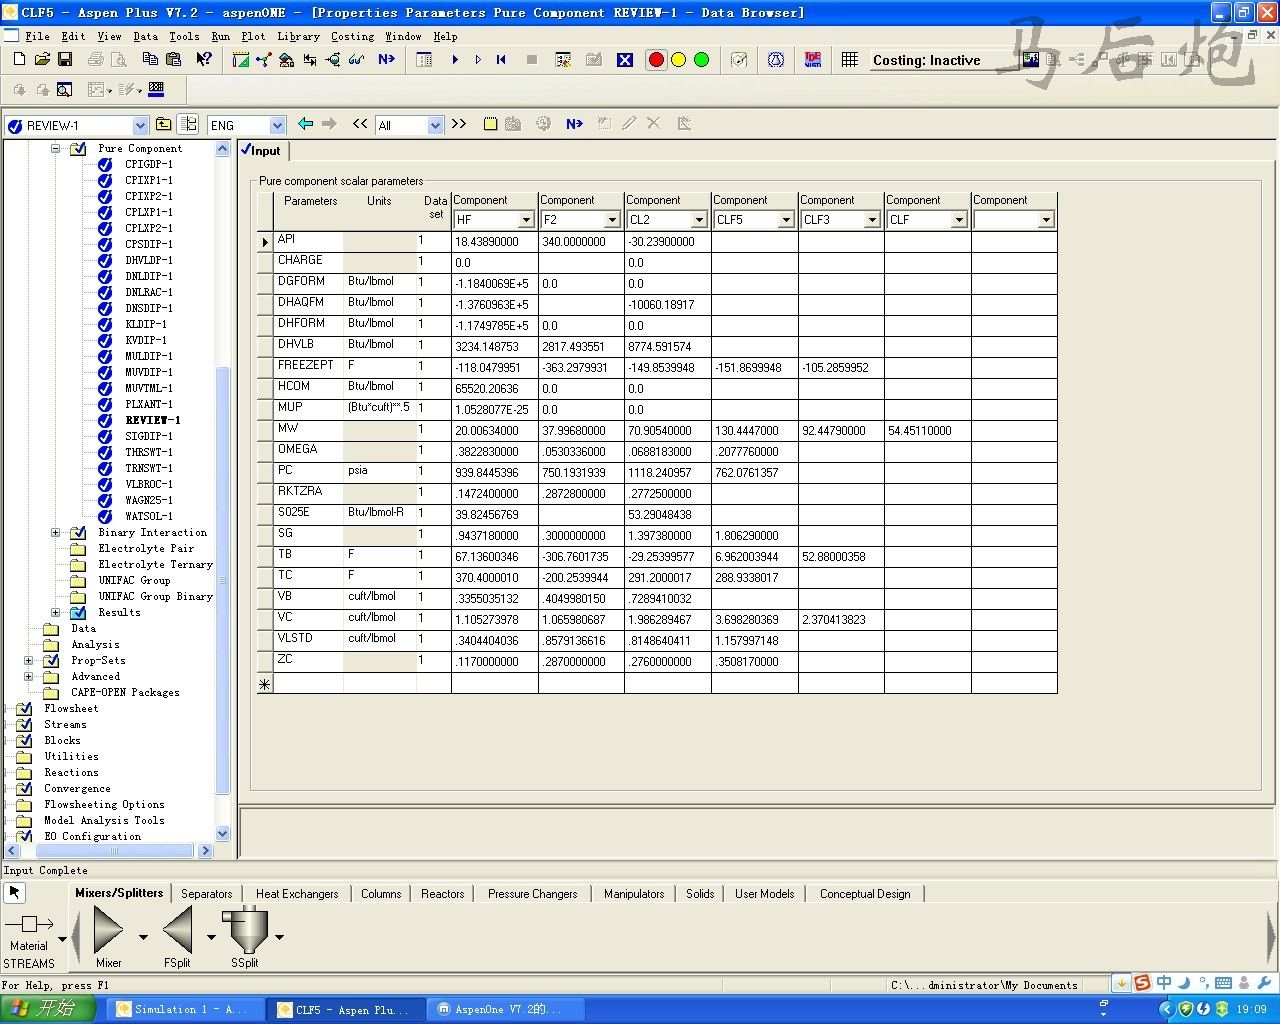Click the << previous form button

click(360, 124)
